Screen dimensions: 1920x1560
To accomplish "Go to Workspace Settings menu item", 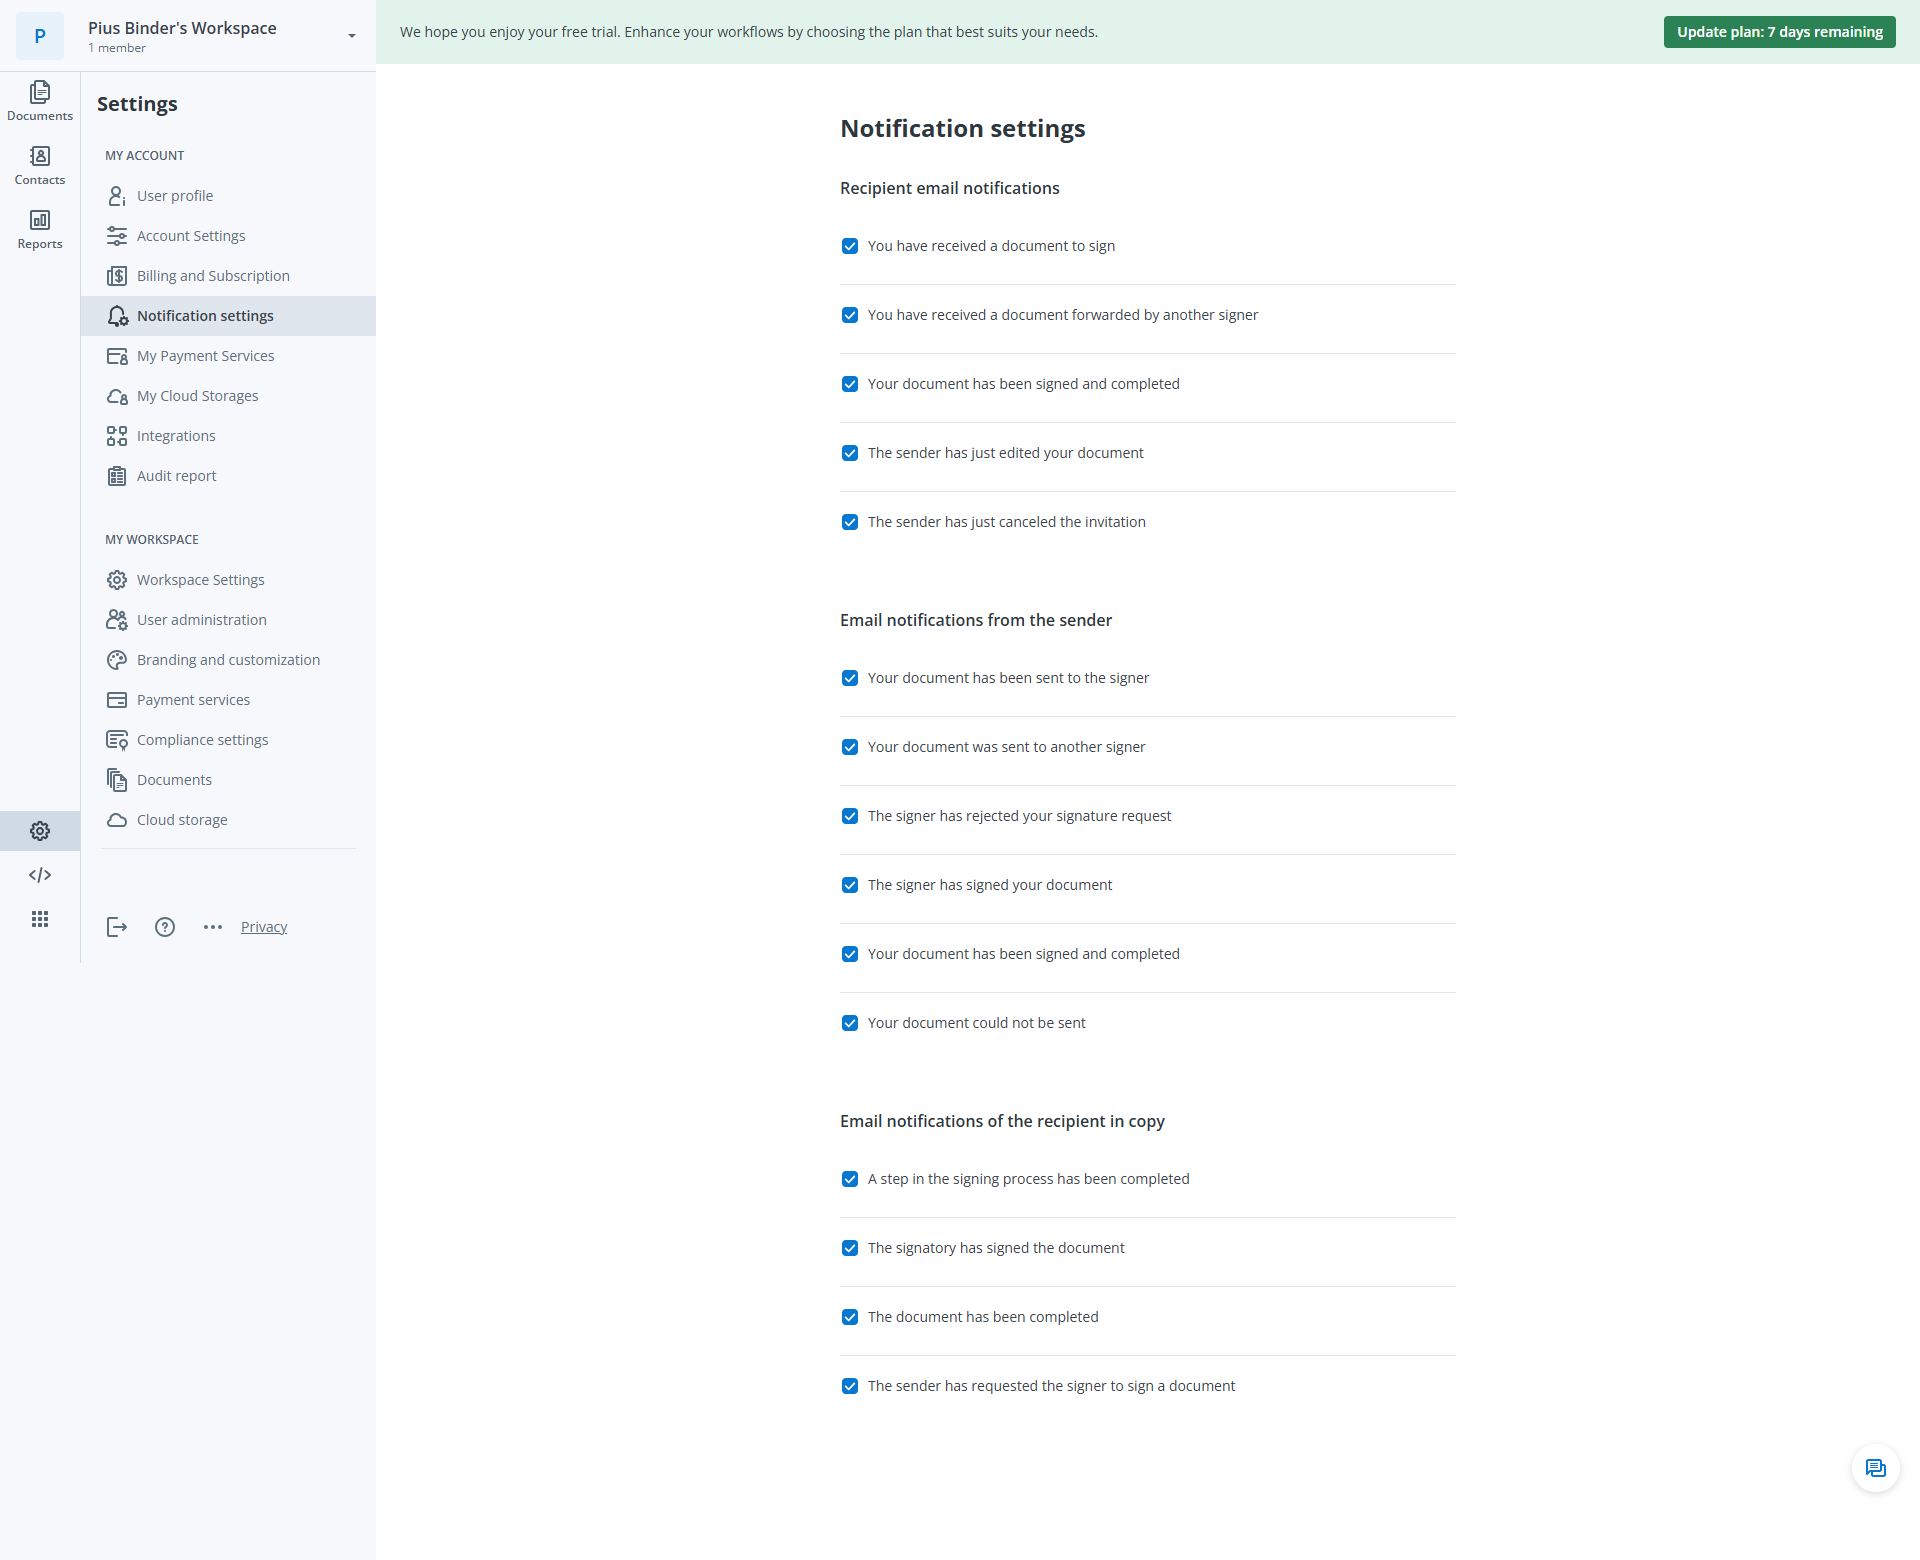I will [200, 580].
